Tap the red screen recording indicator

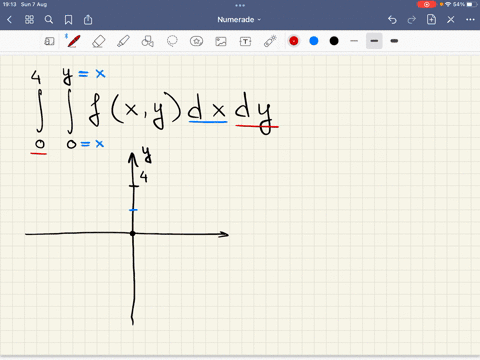click(x=426, y=4)
